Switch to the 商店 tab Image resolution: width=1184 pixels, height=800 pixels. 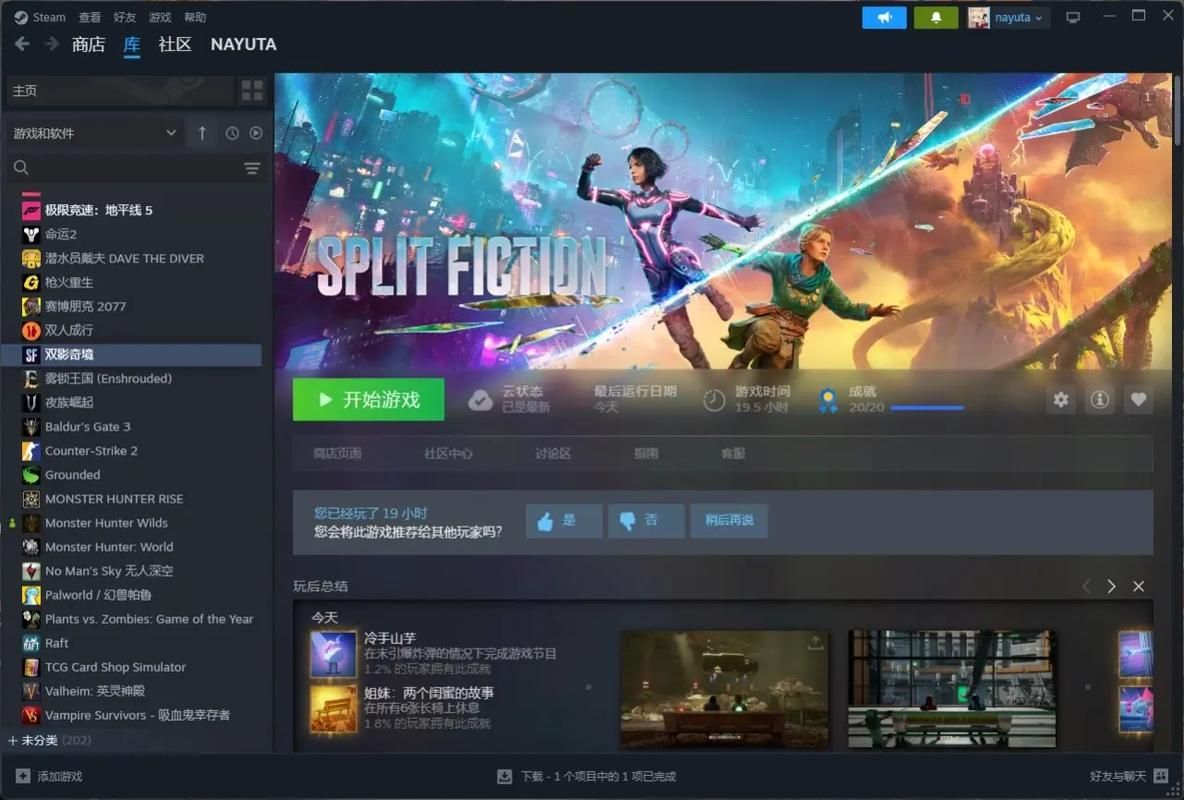click(x=88, y=45)
